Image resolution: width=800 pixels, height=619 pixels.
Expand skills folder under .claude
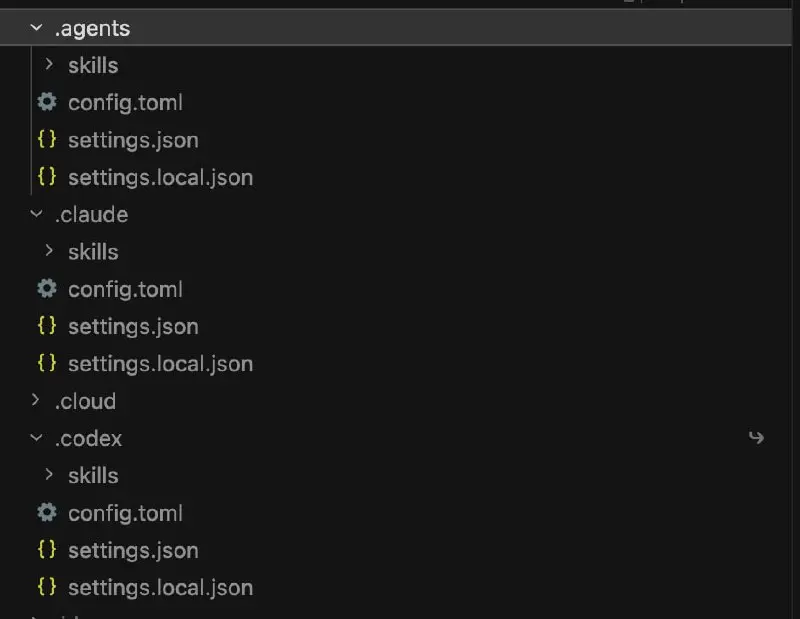click(49, 251)
